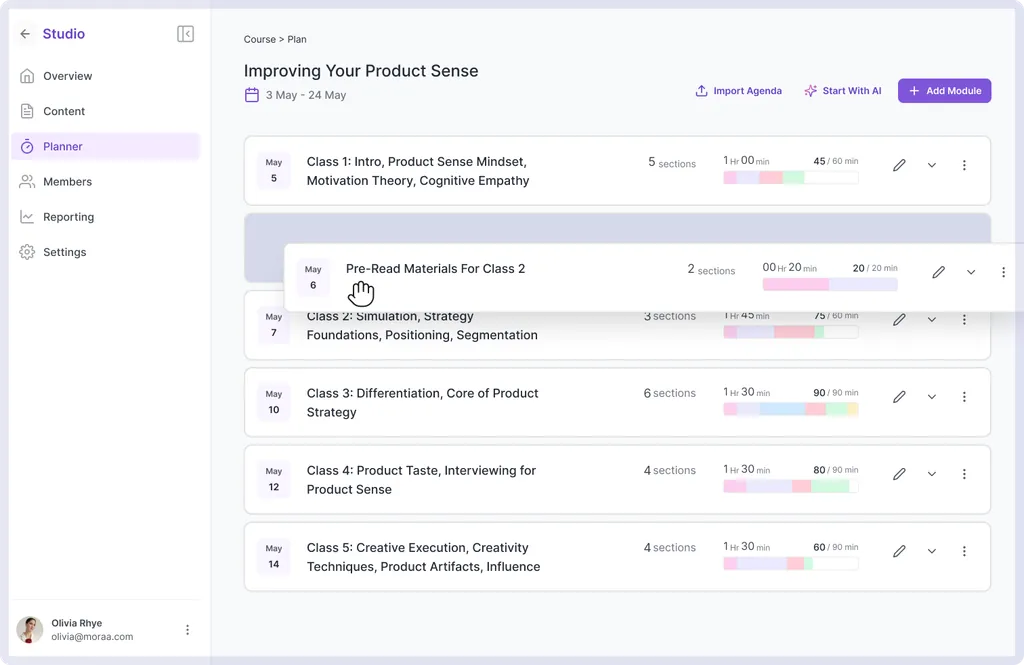Edit Class 1 module with pencil icon
The height and width of the screenshot is (665, 1024).
pos(899,165)
